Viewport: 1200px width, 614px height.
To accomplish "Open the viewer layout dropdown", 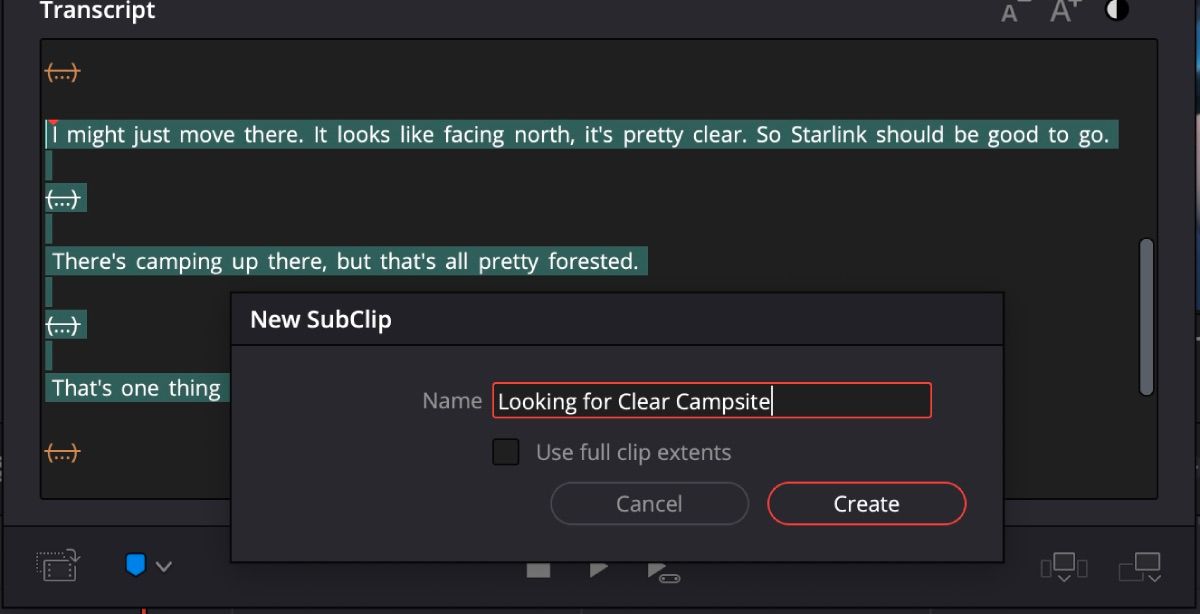I will click(1063, 565).
